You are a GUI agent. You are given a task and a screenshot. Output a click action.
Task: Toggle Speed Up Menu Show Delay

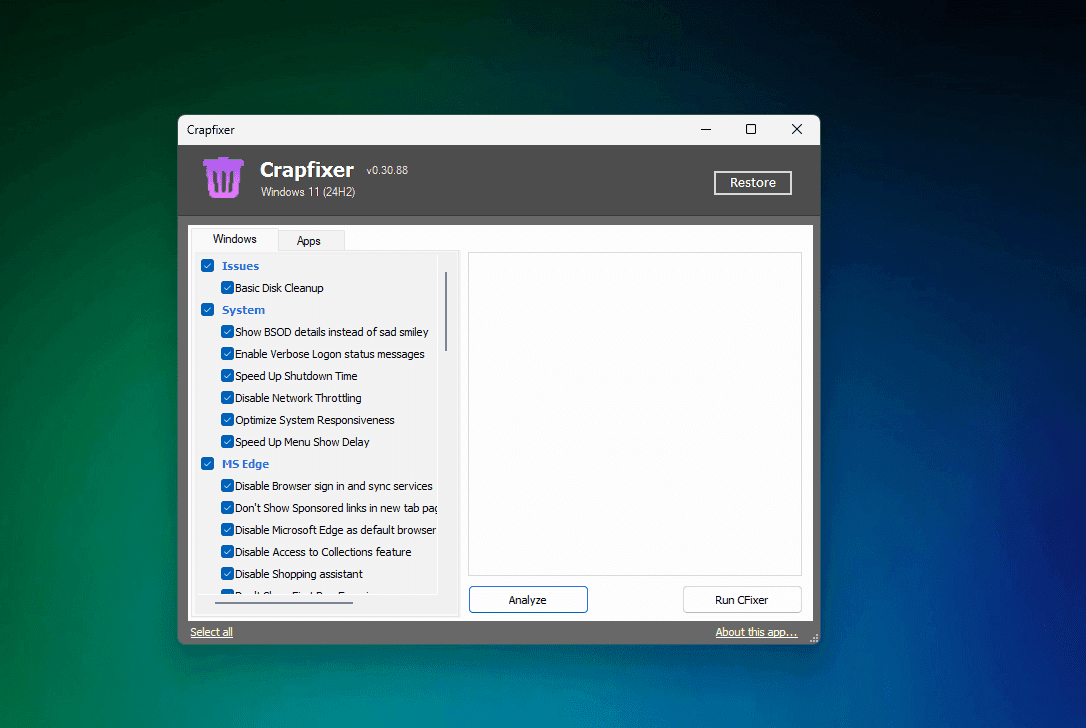tap(227, 441)
